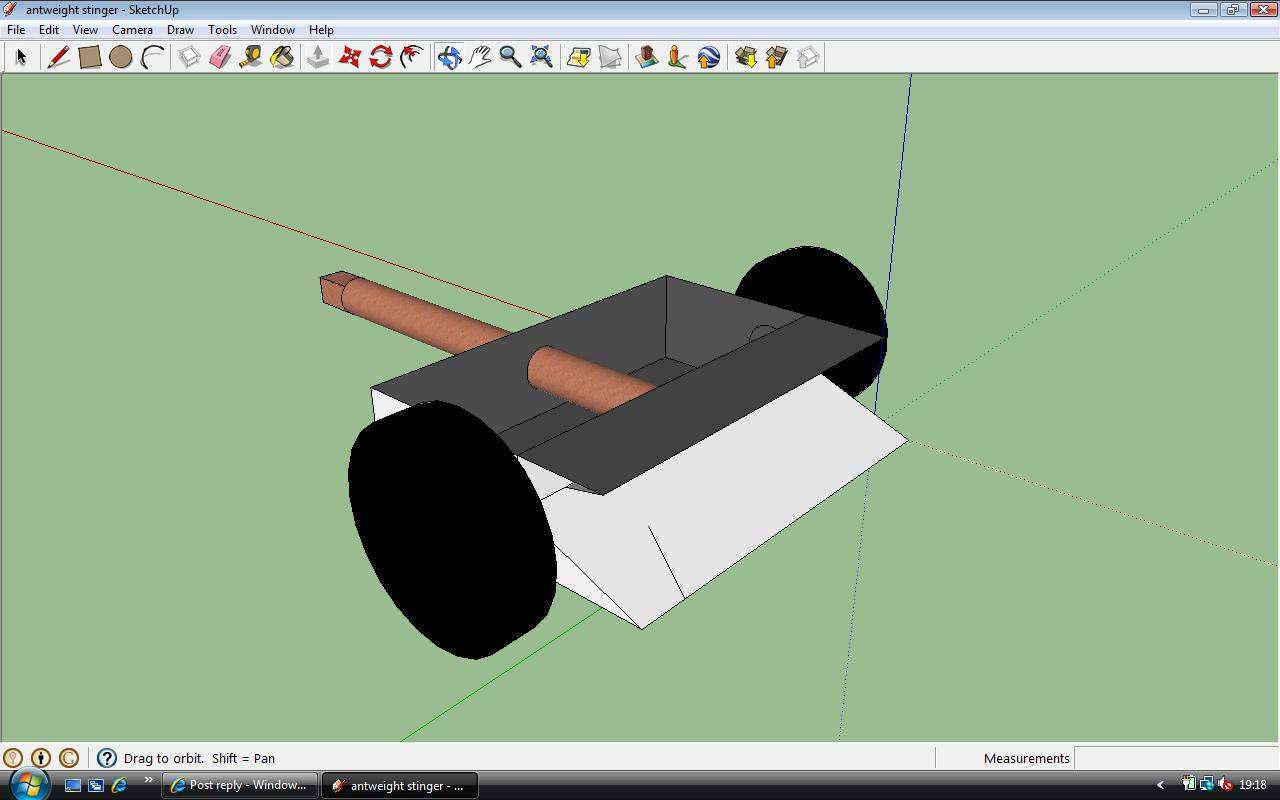Select the Eraser tool
This screenshot has height=800, width=1280.
tap(220, 57)
